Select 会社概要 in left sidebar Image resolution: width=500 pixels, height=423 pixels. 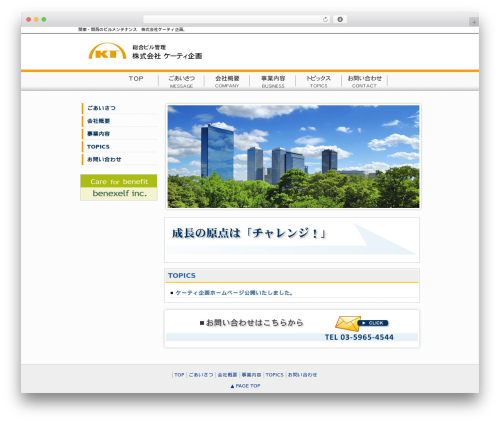[x=119, y=121]
